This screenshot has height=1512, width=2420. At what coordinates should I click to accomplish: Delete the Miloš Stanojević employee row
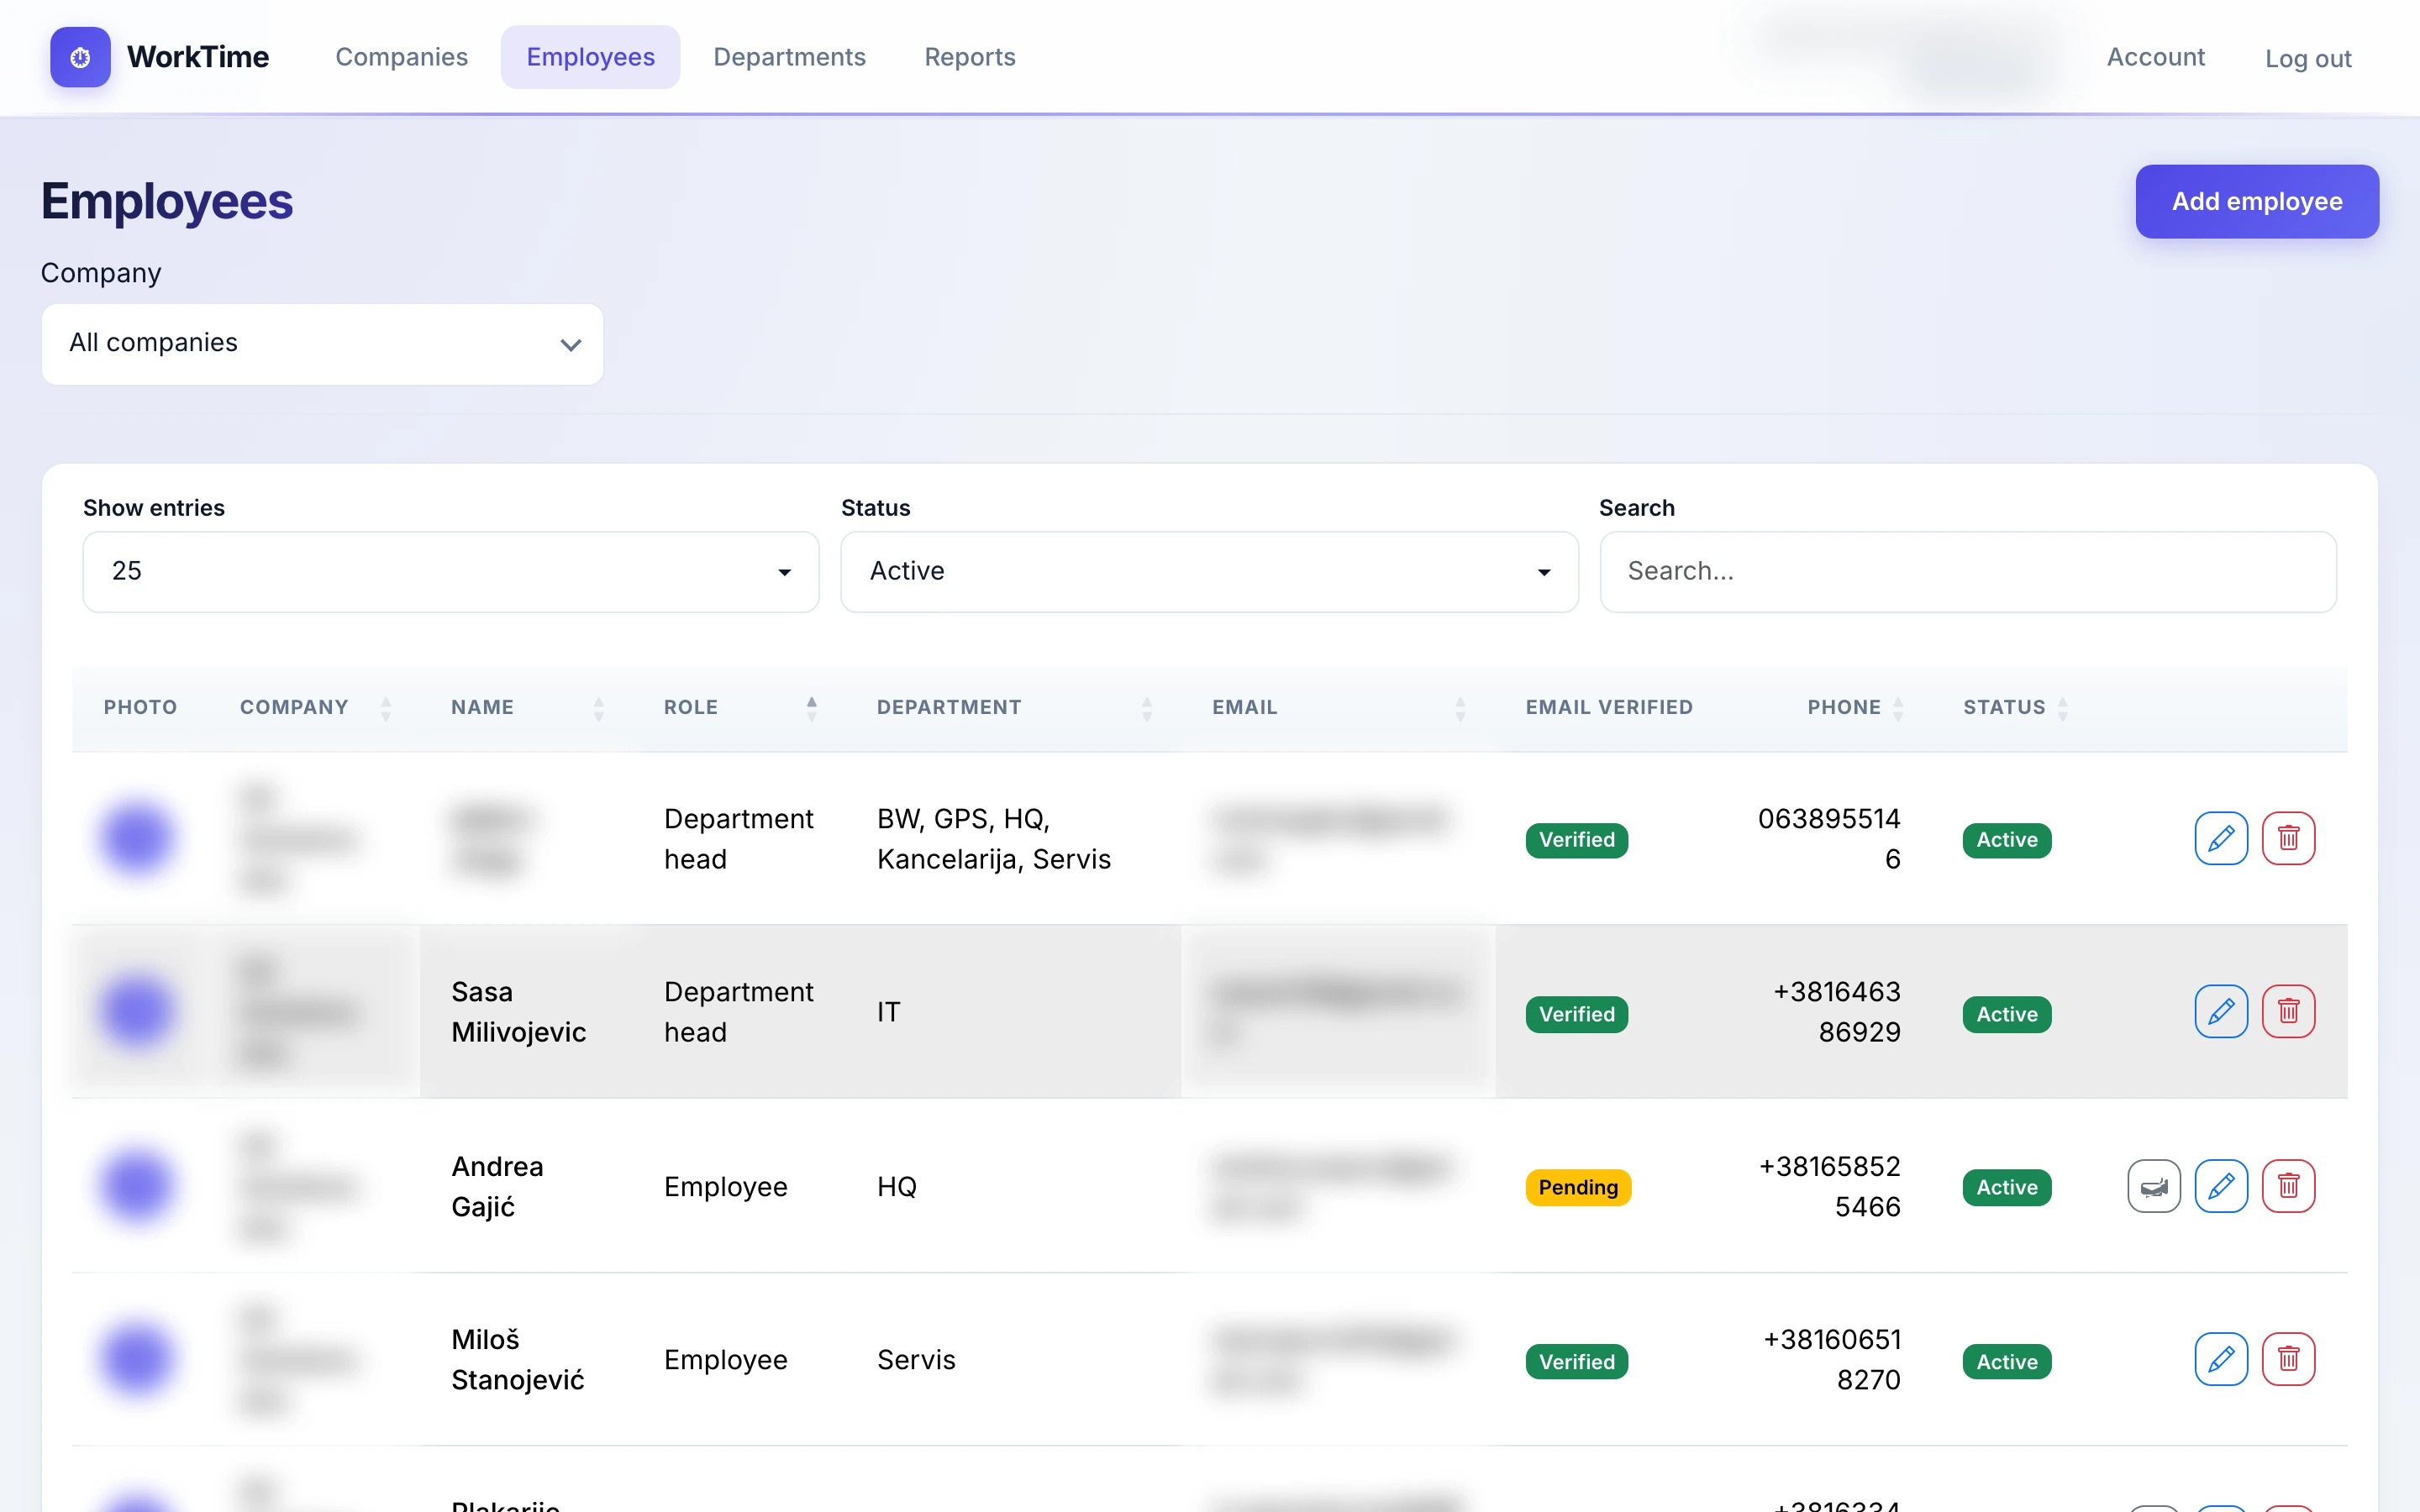click(2288, 1359)
